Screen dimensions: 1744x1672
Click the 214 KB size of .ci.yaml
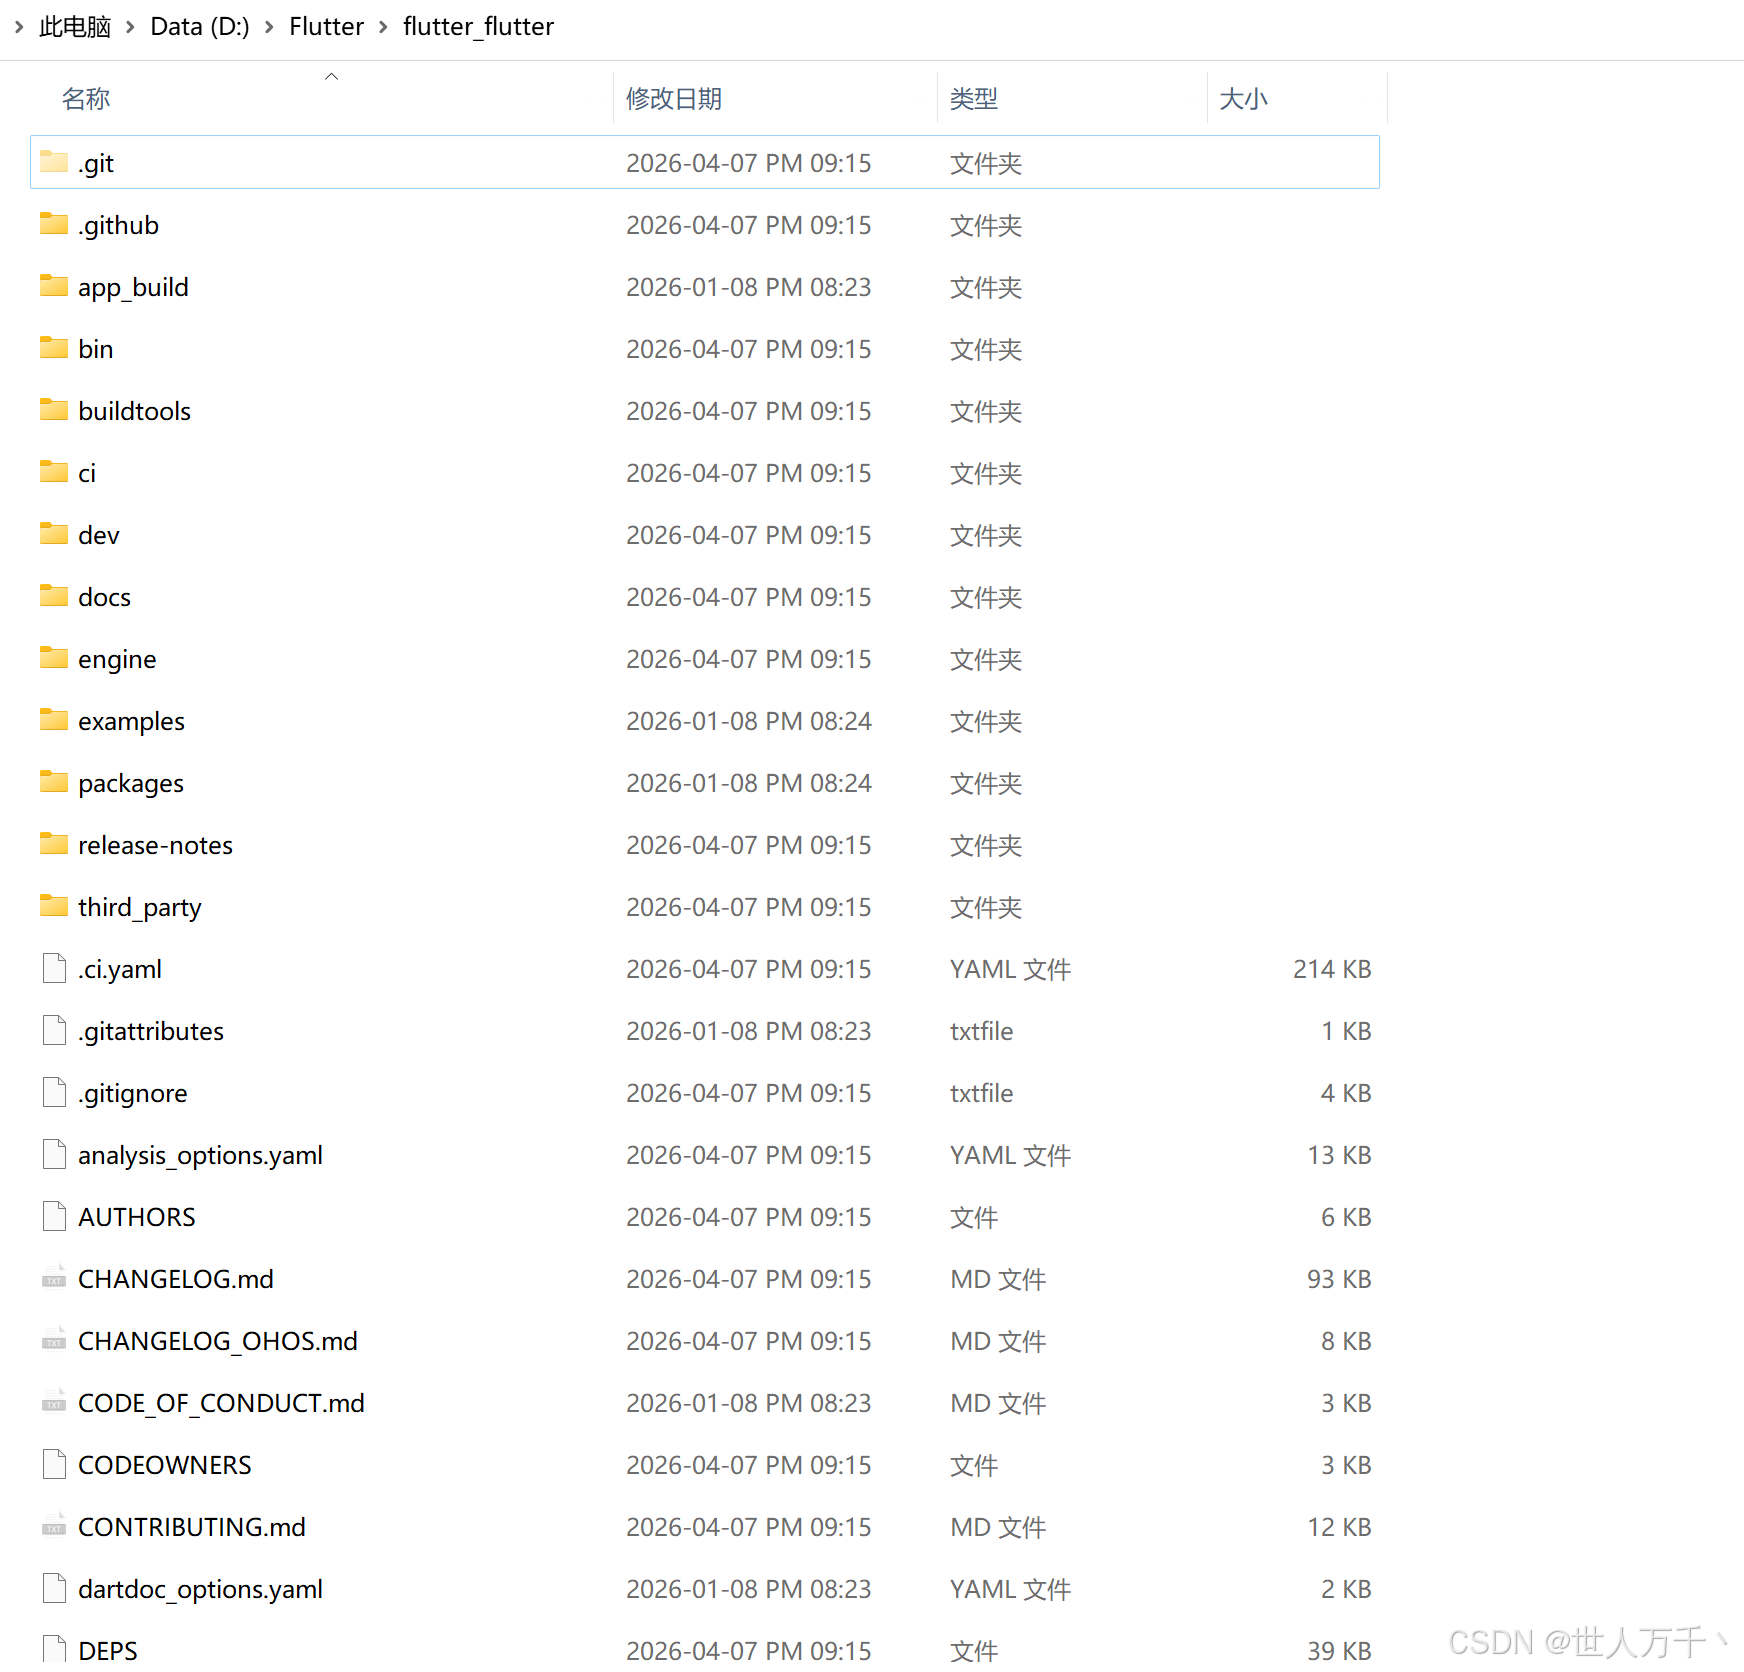(1332, 969)
